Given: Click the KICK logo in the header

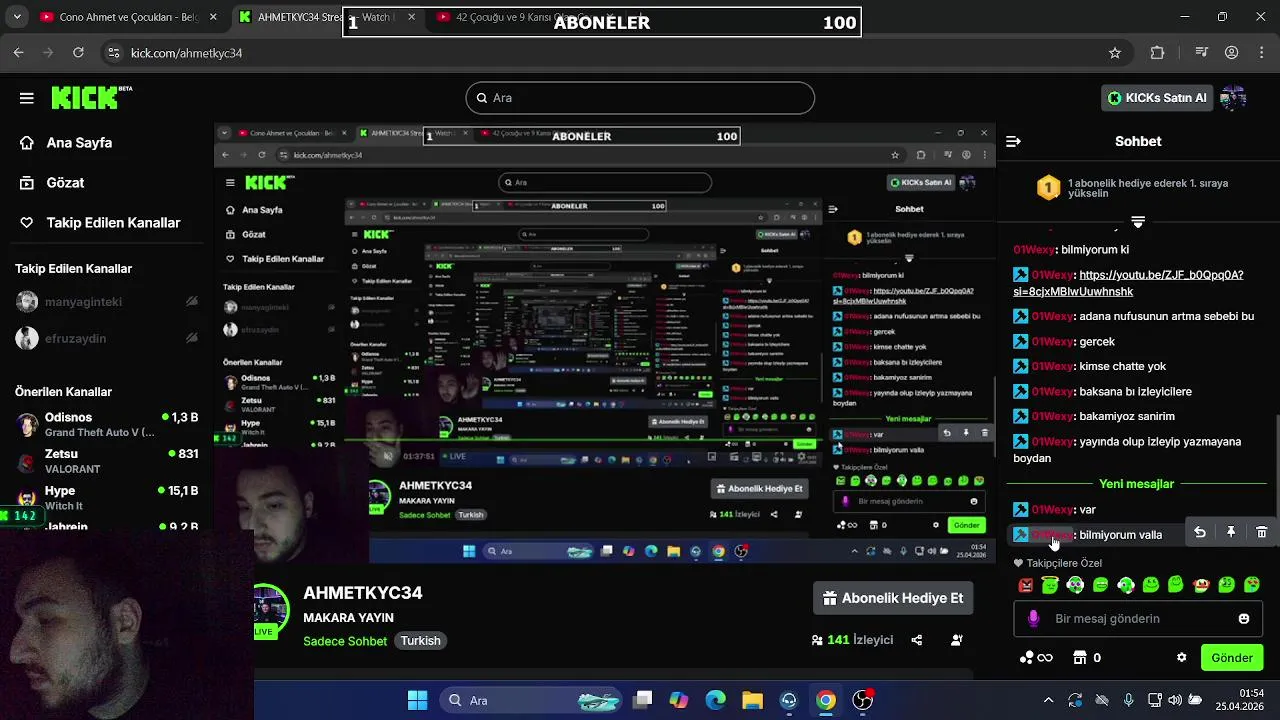Looking at the screenshot, I should (x=91, y=97).
